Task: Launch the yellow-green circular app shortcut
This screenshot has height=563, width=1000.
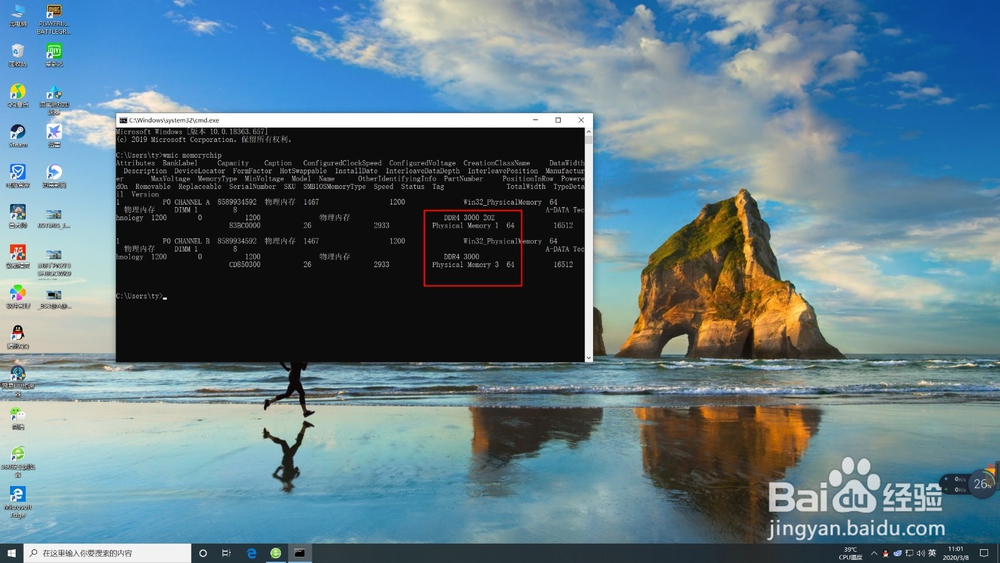Action: coord(18,96)
